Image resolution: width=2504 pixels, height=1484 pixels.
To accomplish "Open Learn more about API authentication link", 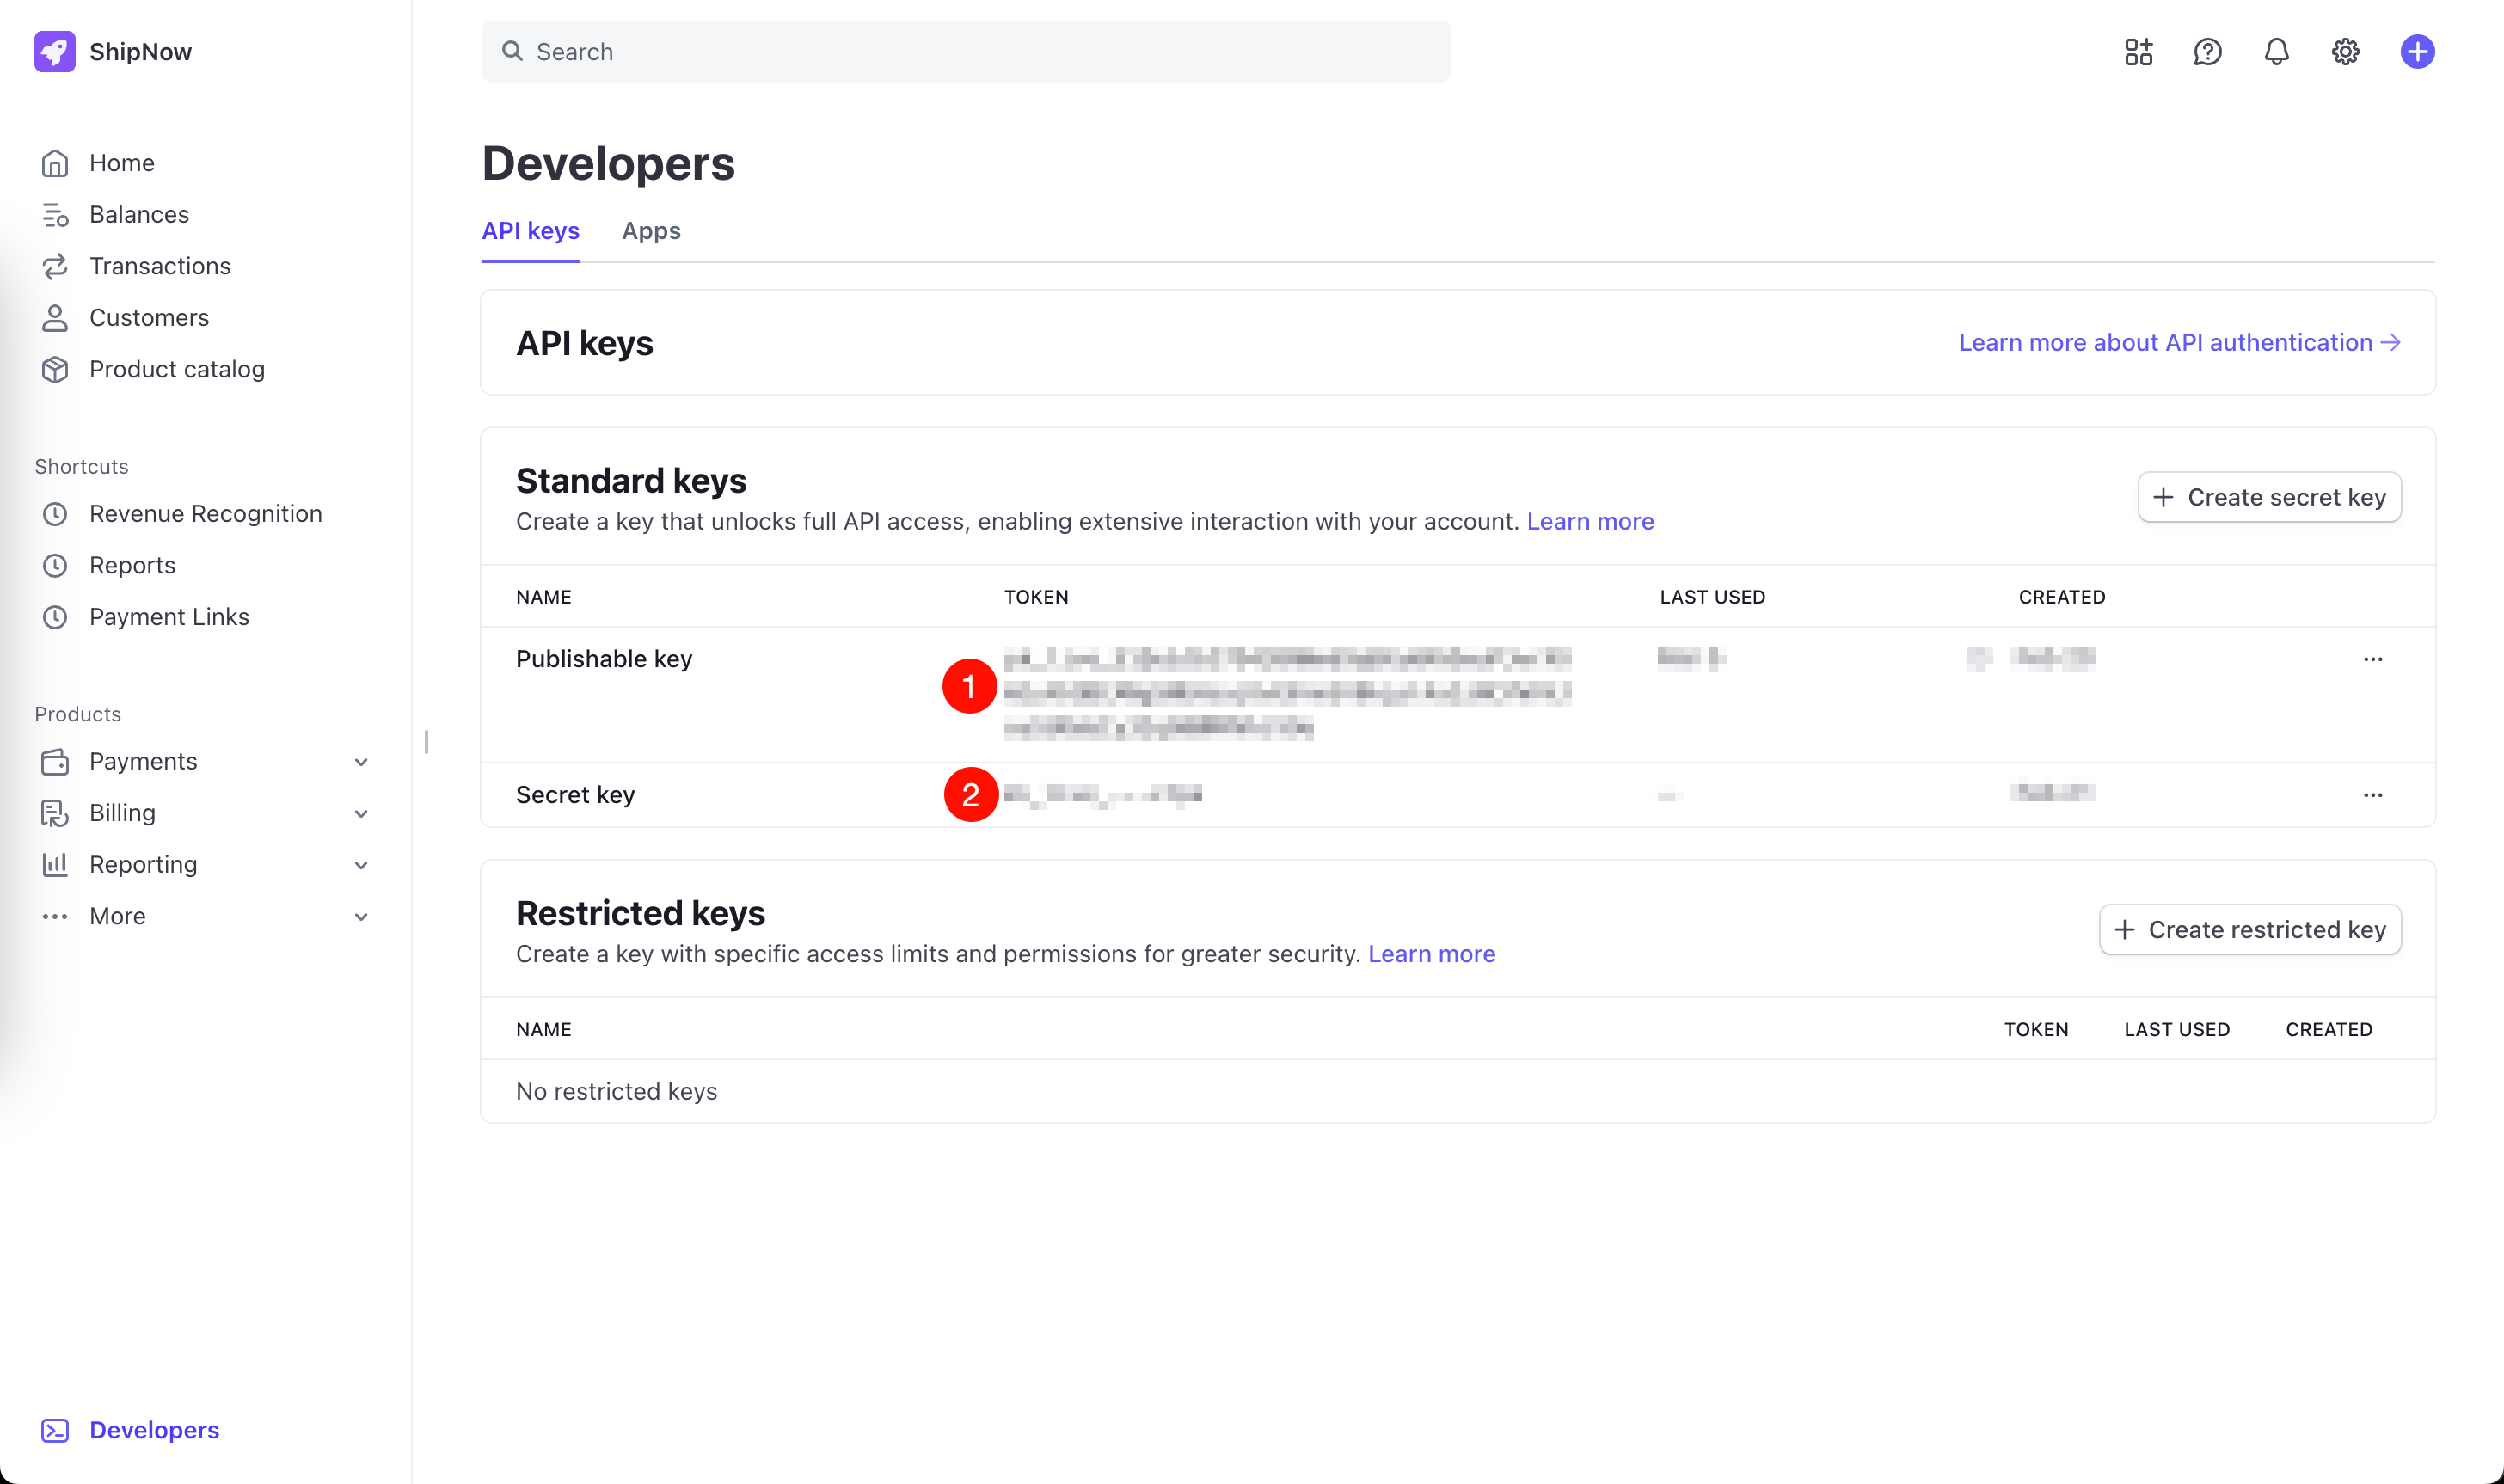I will (2178, 342).
